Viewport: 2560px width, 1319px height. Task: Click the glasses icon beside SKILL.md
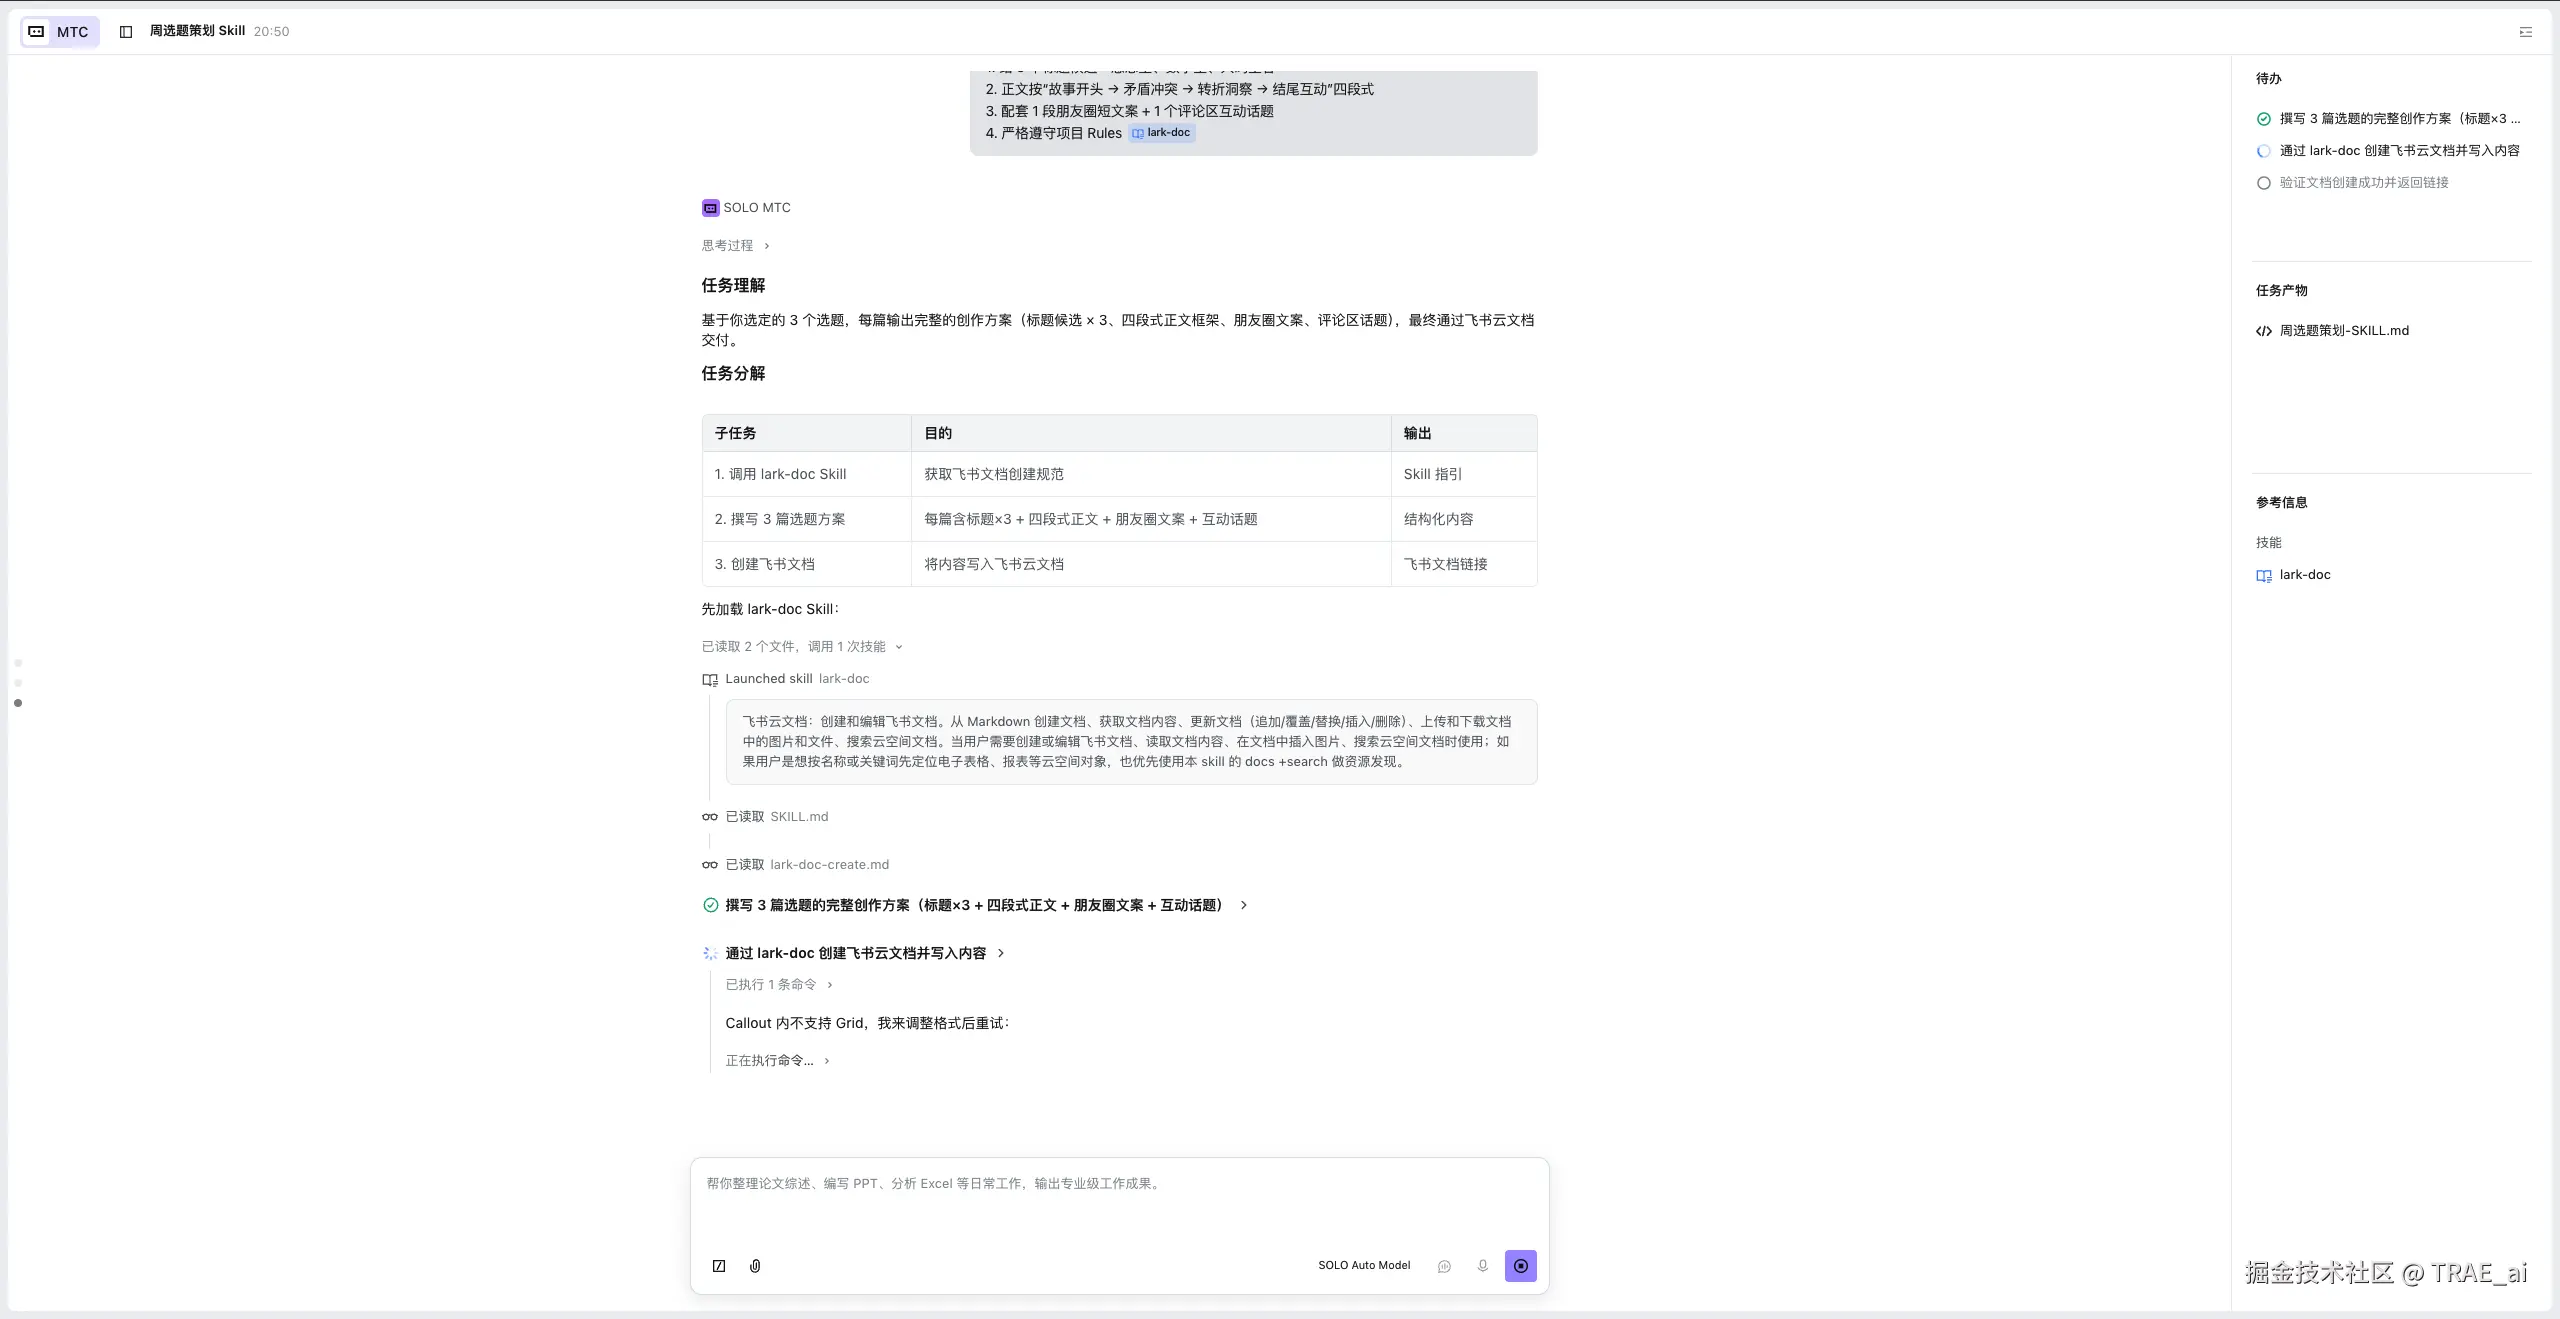(710, 817)
